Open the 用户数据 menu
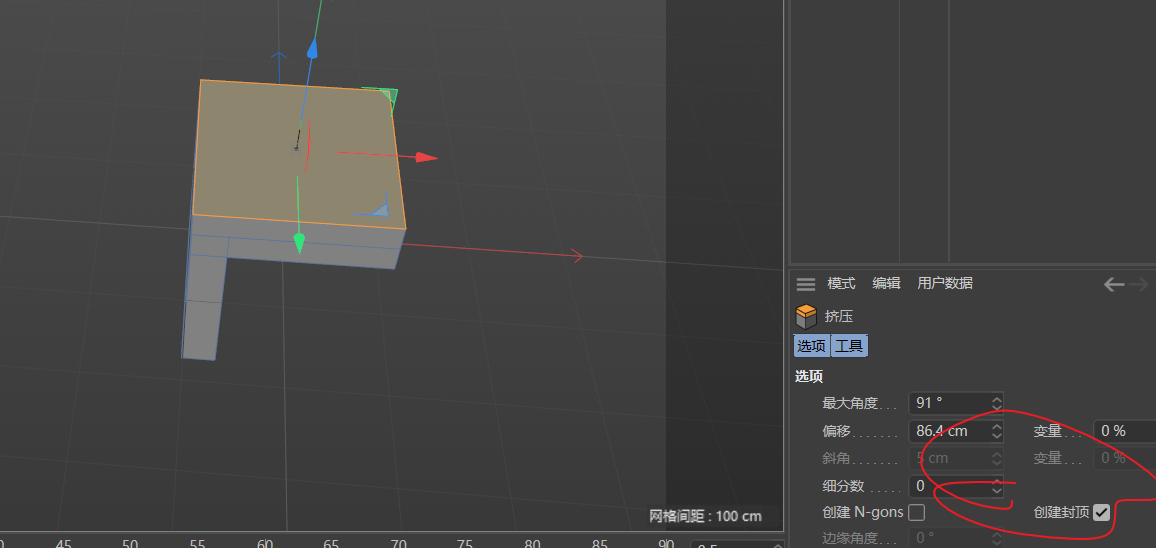The image size is (1156, 548). click(x=945, y=284)
